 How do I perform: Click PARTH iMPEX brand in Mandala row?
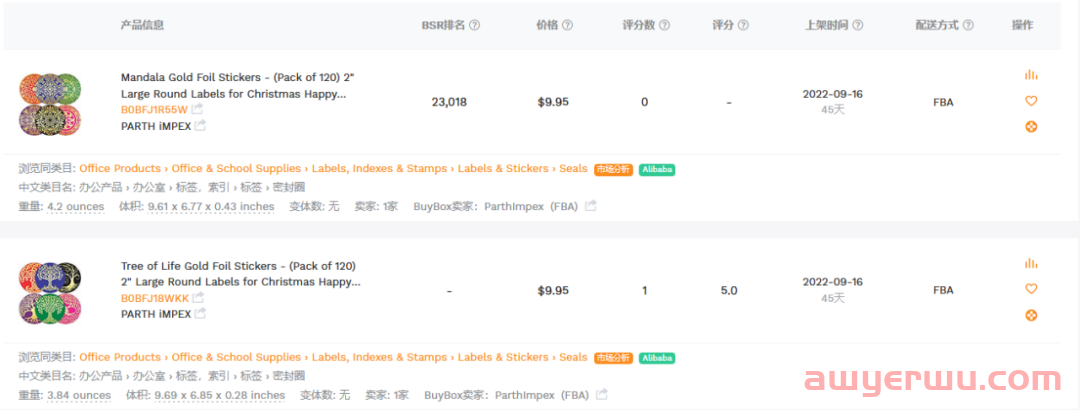[156, 126]
